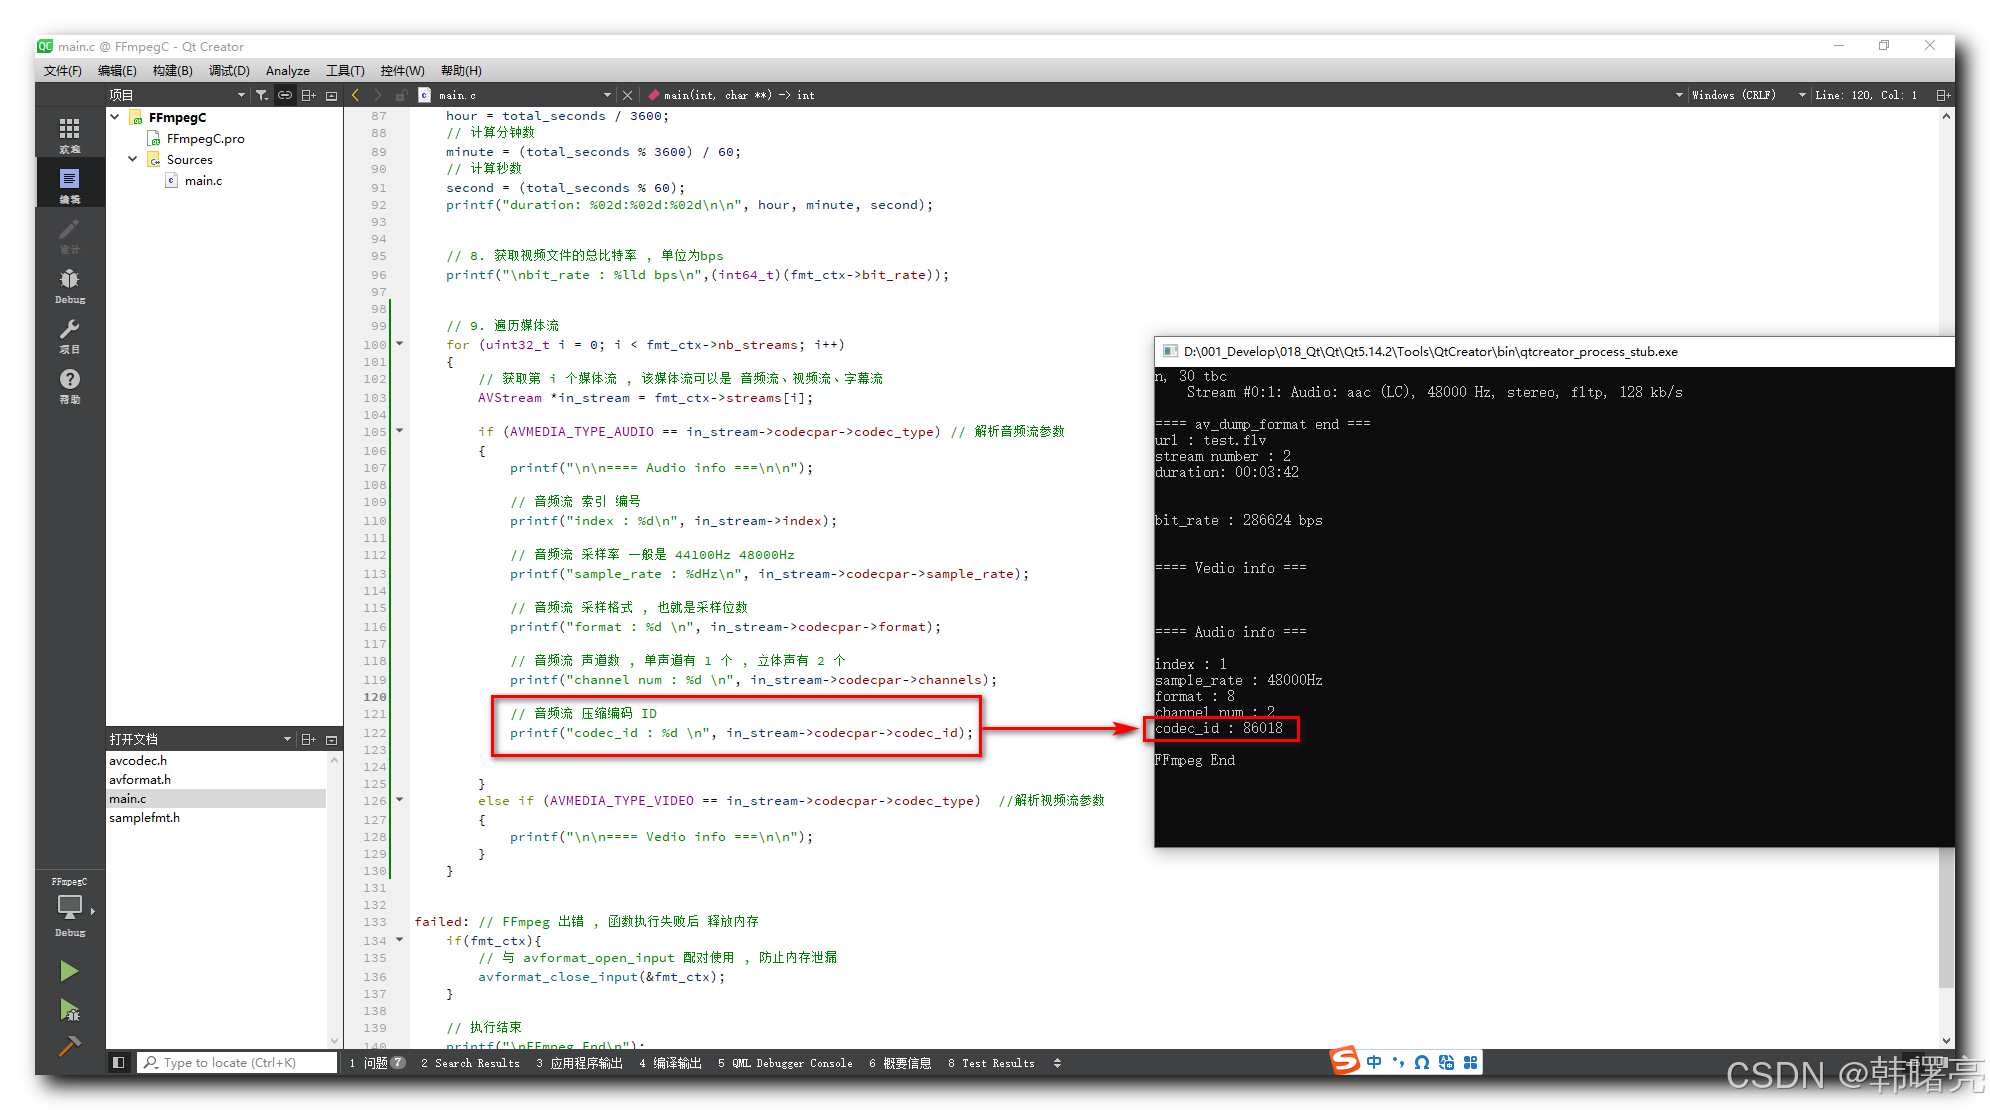Open the 问题 issues output pane
The width and height of the screenshot is (1990, 1110).
[376, 1063]
